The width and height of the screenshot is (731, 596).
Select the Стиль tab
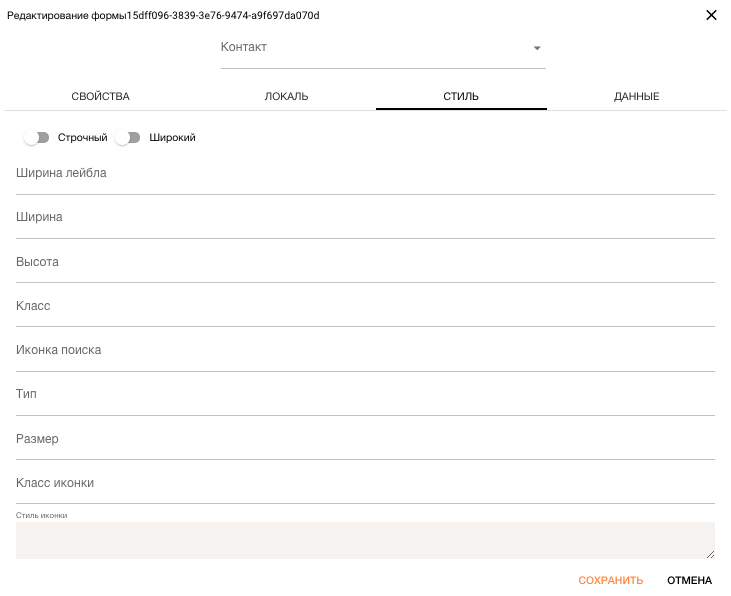tap(461, 97)
